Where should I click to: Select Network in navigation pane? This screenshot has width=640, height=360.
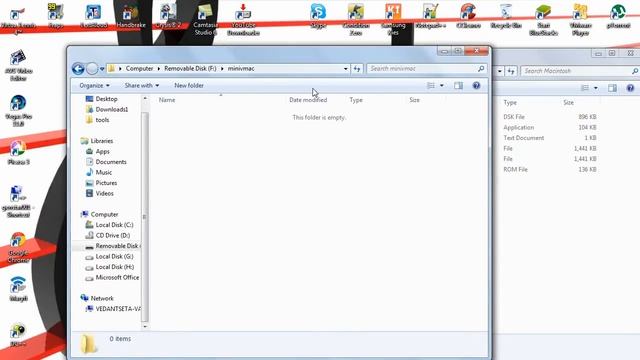point(97,298)
